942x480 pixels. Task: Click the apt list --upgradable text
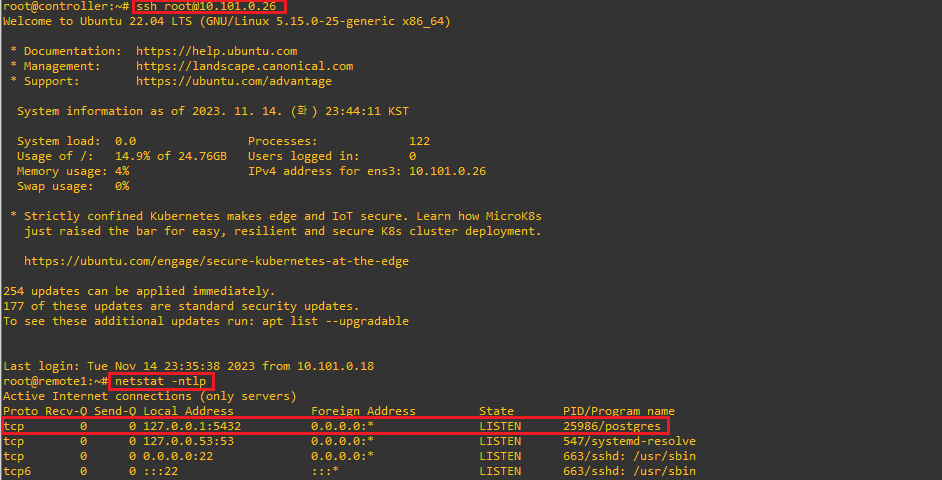(x=335, y=321)
